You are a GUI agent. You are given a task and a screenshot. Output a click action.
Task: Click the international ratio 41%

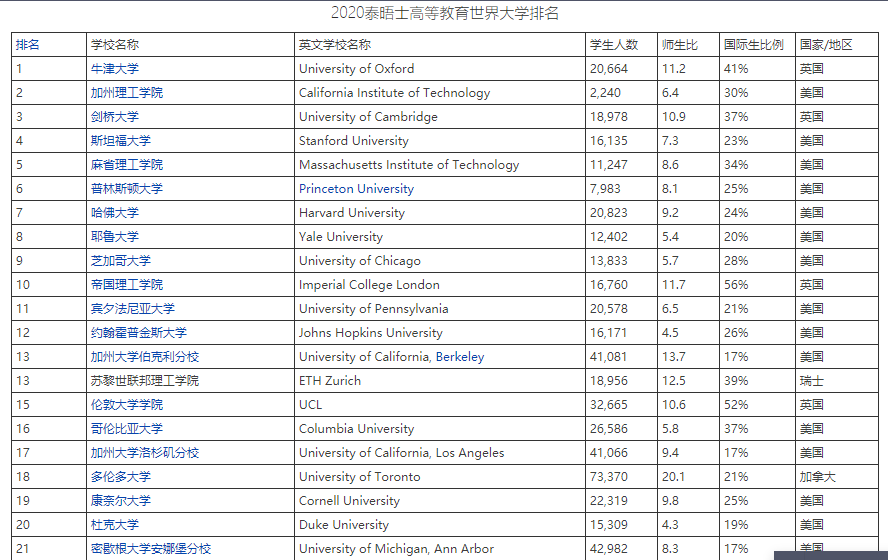click(x=736, y=69)
